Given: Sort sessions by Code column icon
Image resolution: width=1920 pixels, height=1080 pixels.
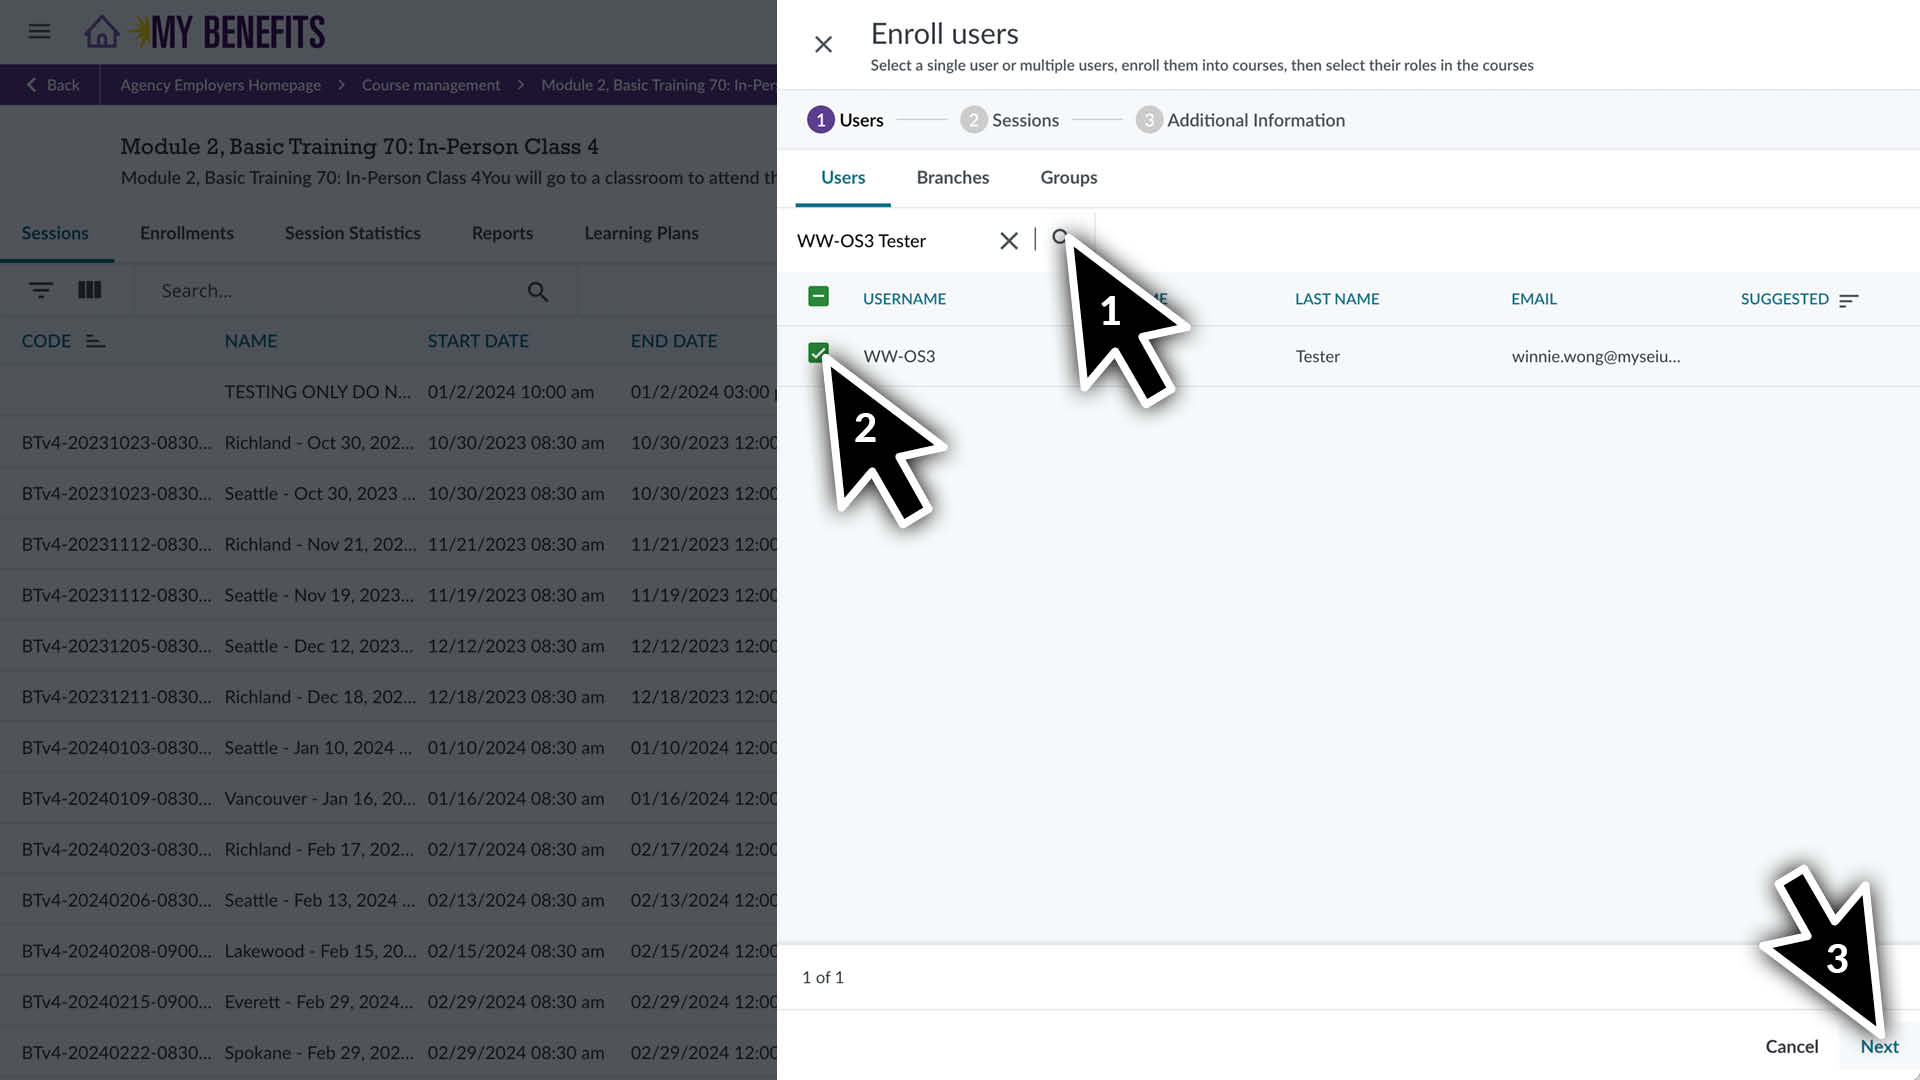Looking at the screenshot, I should [x=95, y=341].
